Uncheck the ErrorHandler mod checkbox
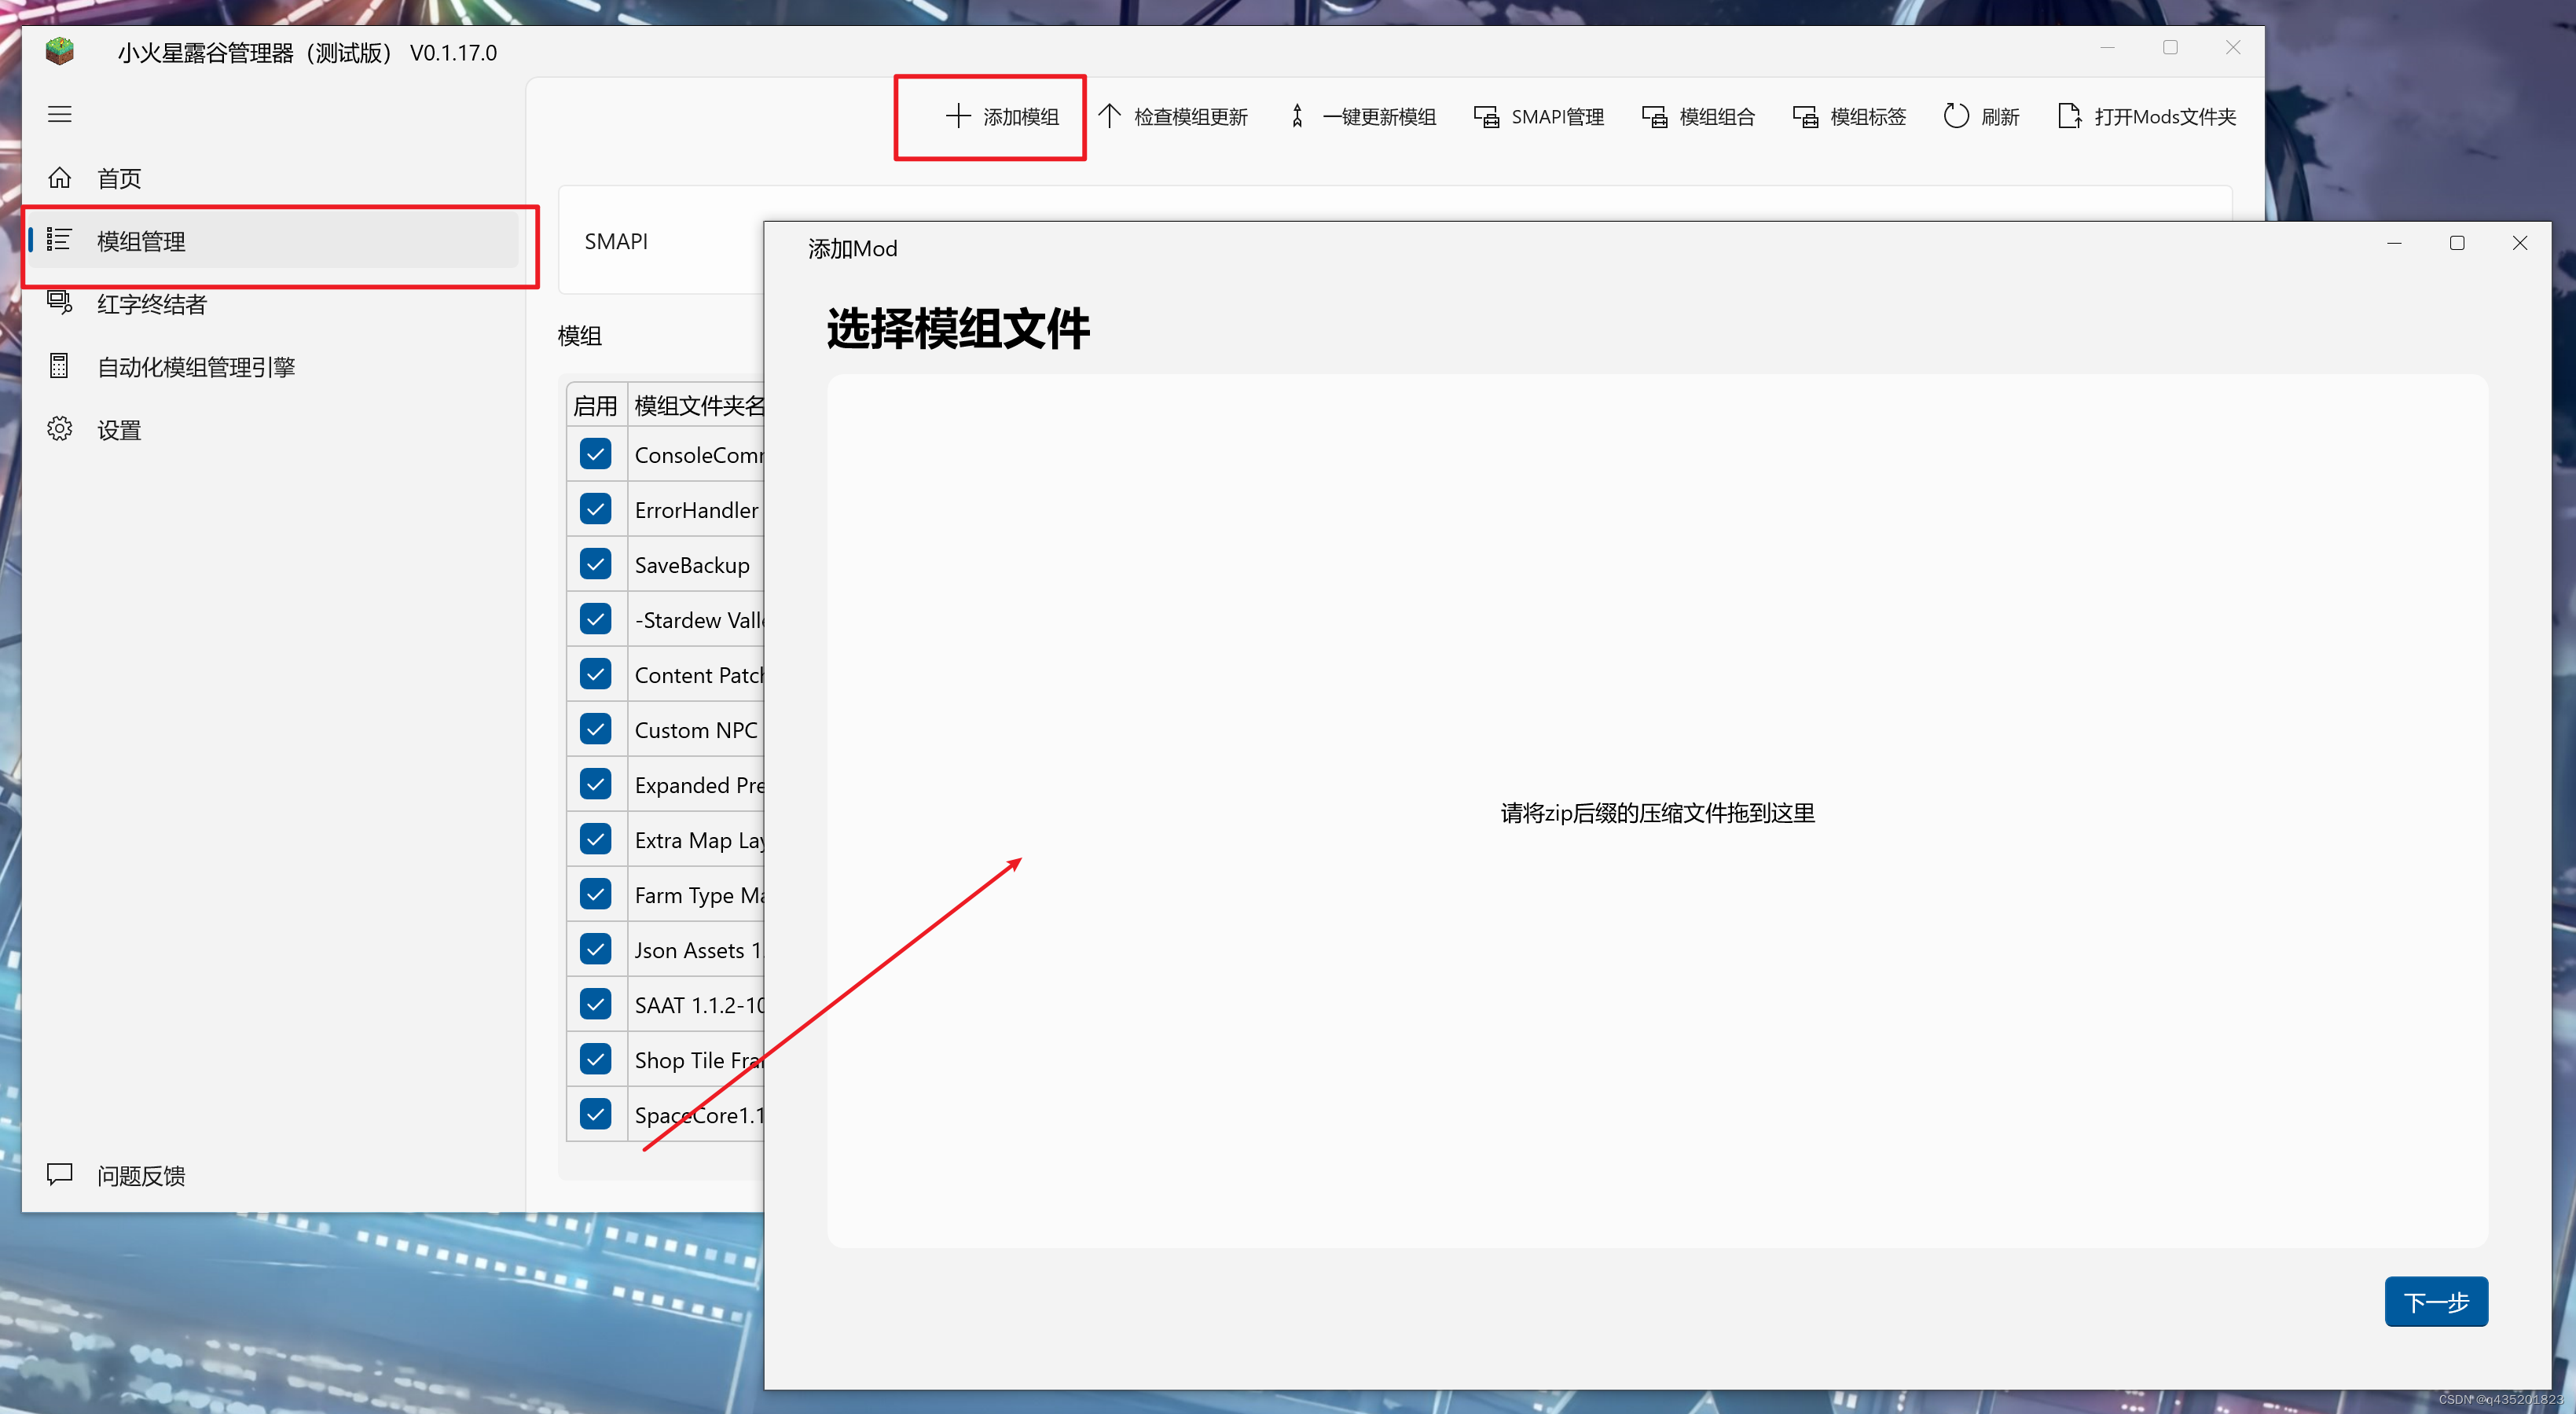This screenshot has width=2576, height=1414. [x=595, y=509]
